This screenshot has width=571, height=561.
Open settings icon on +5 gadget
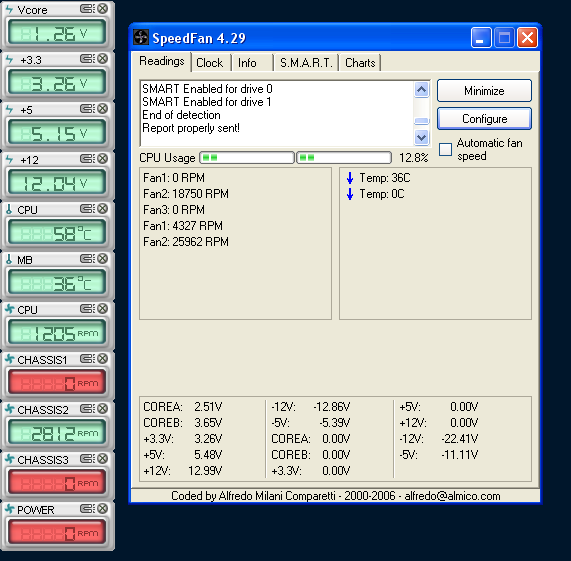point(87,108)
